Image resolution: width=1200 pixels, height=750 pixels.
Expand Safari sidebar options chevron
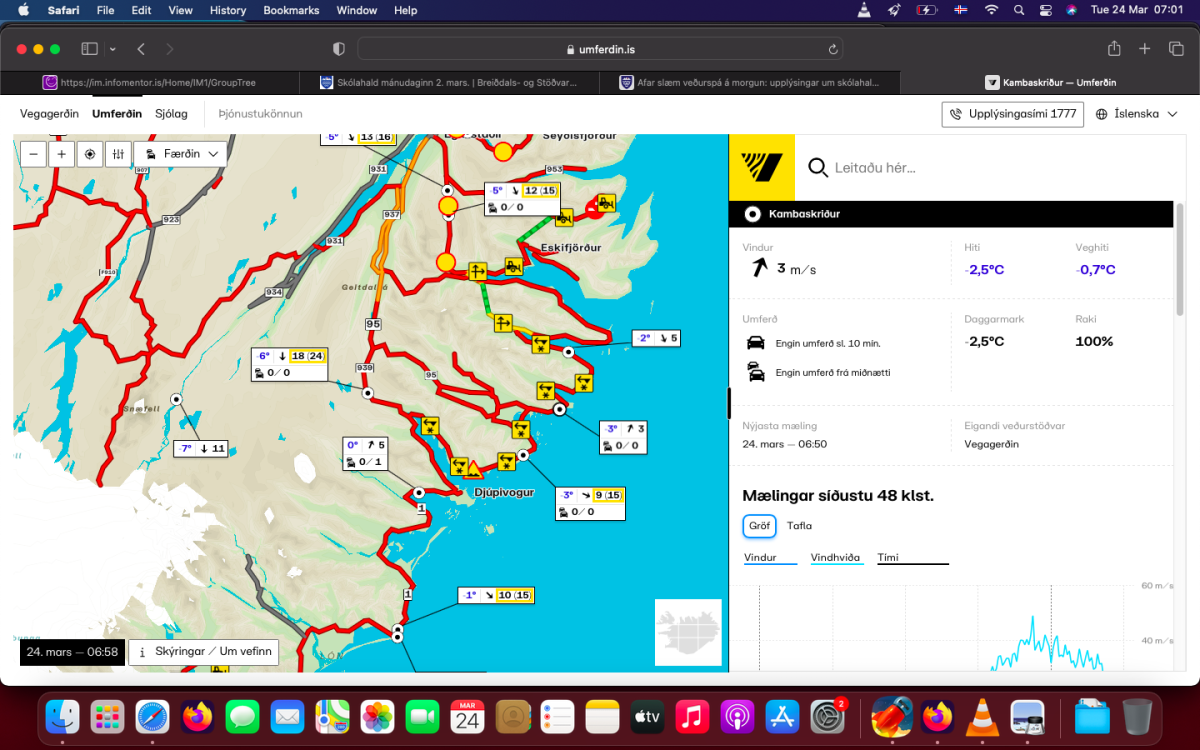point(113,49)
